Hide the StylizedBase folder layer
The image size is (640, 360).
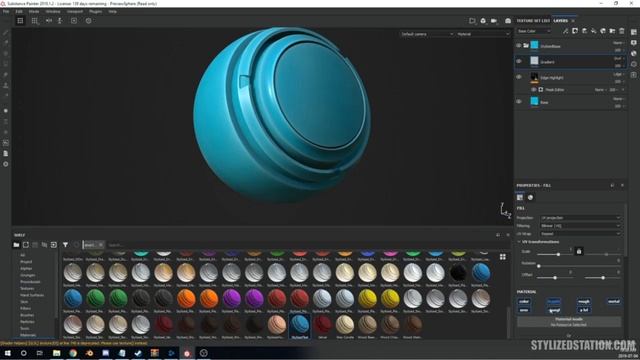point(519,46)
